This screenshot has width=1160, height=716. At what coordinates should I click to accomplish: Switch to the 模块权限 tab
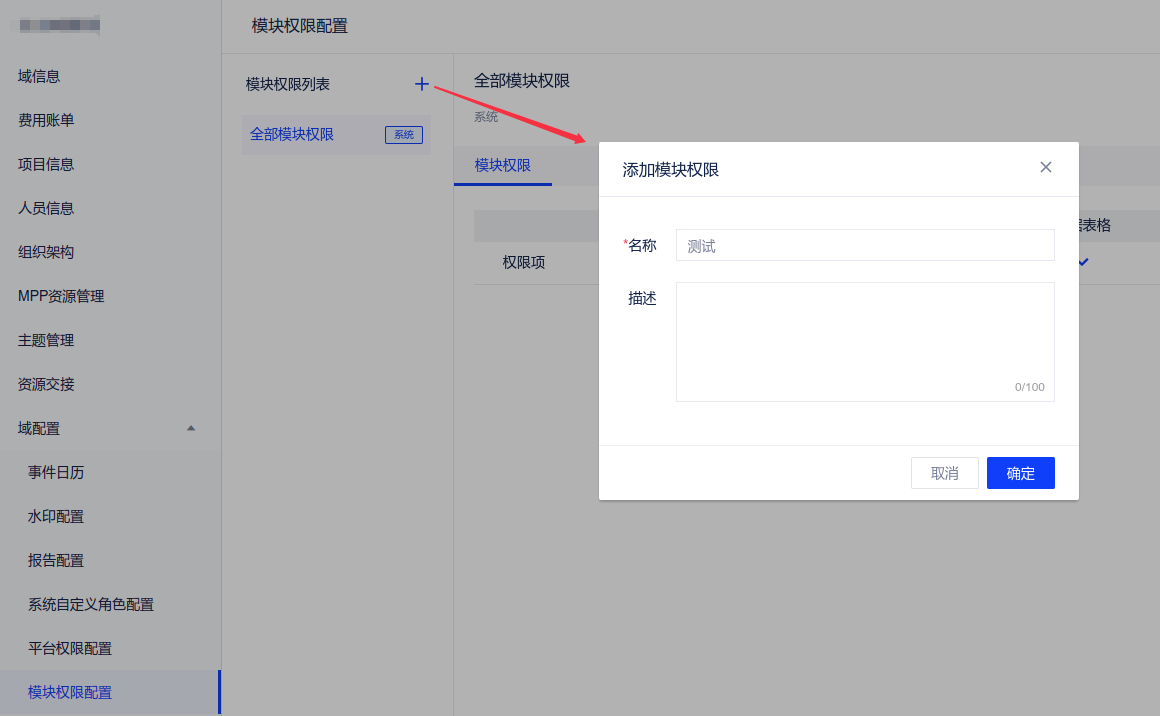(502, 166)
